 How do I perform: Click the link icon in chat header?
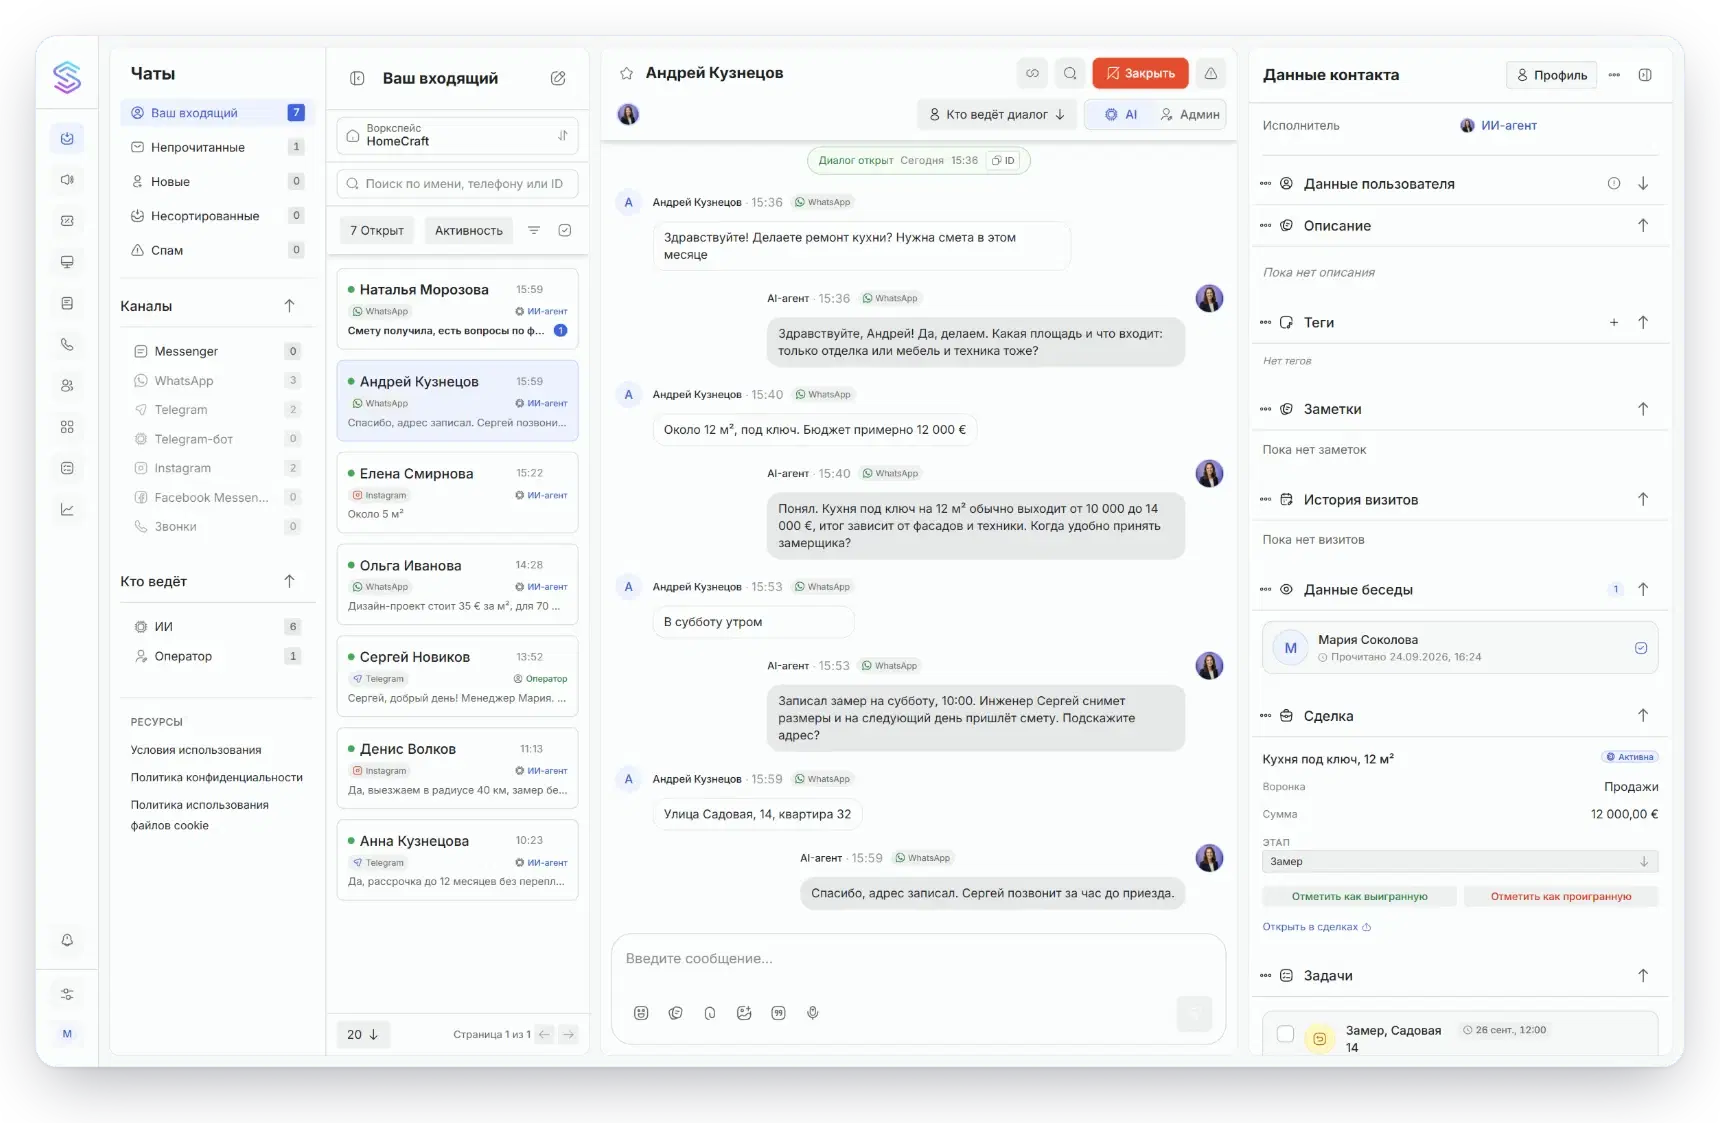[1032, 73]
